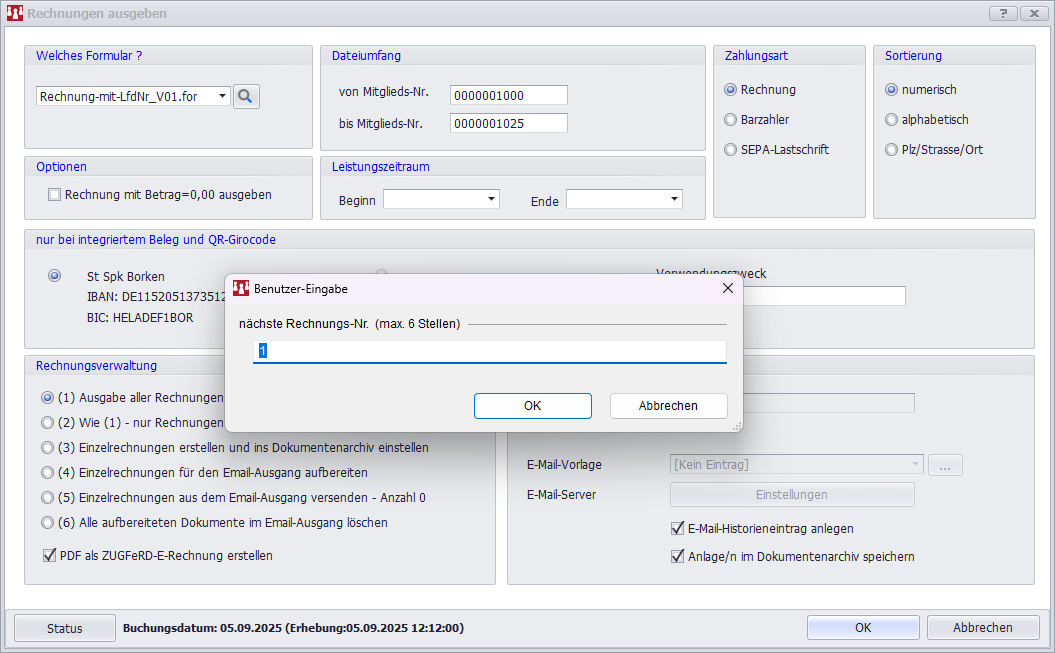Screen dimensions: 1055x653
Task: Click OK in the Benutzer-Eingabe dialog
Action: 532,405
